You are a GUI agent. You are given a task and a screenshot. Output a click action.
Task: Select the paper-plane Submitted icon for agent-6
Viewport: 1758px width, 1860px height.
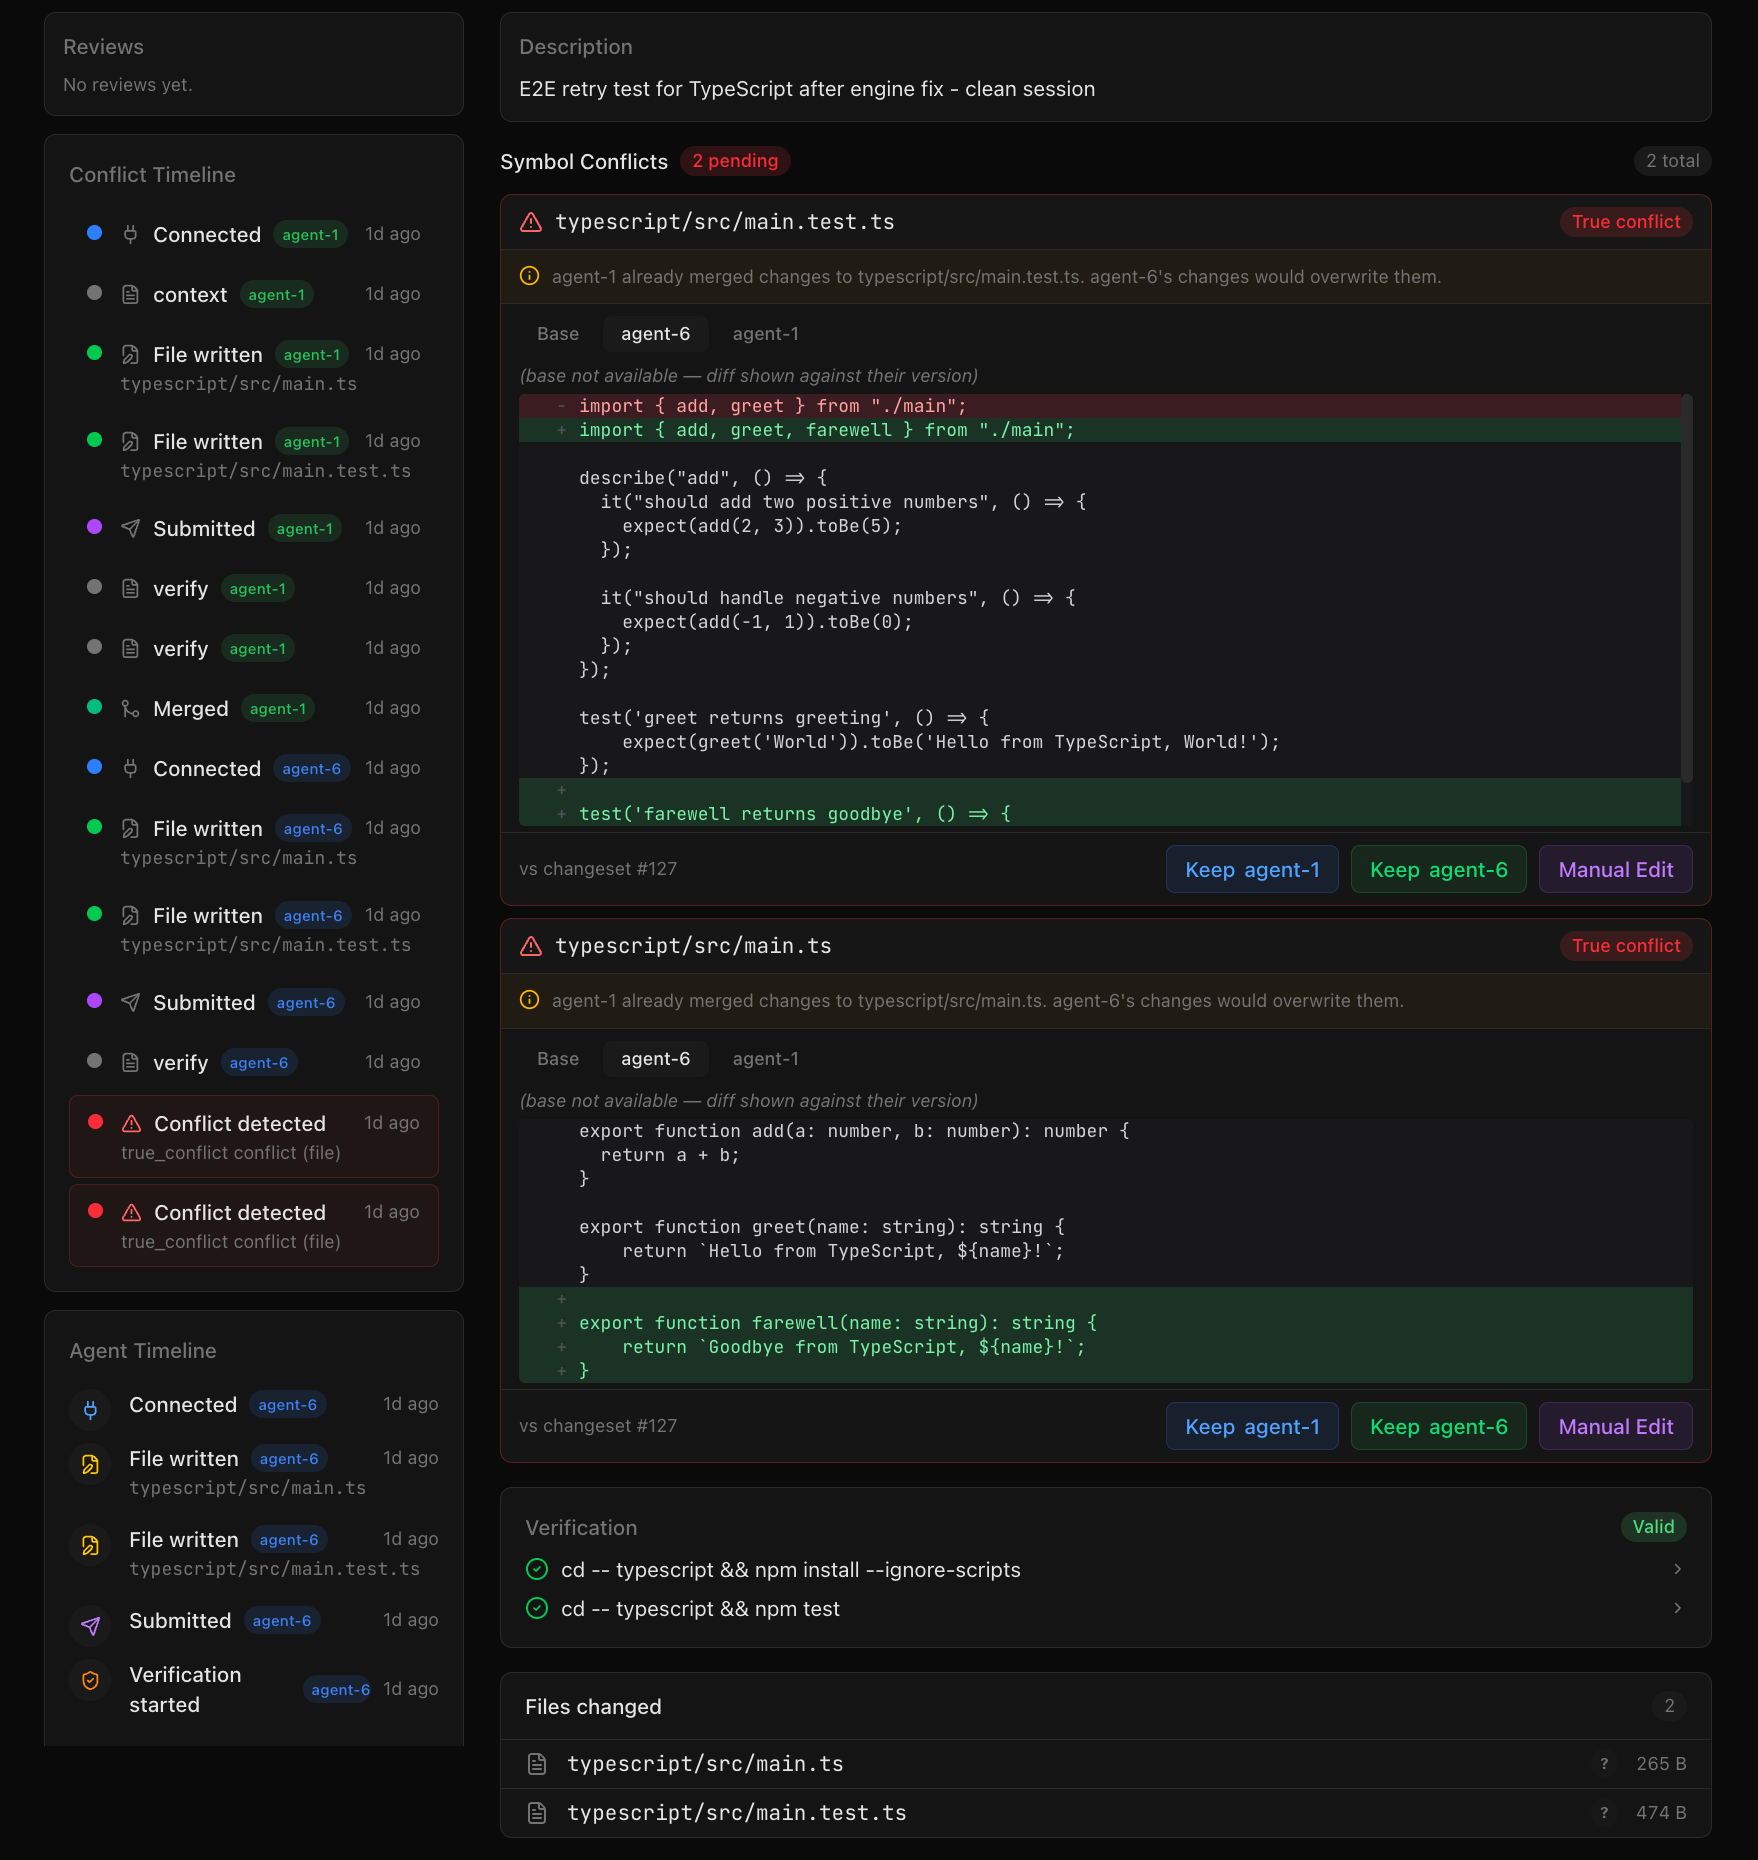[131, 1002]
